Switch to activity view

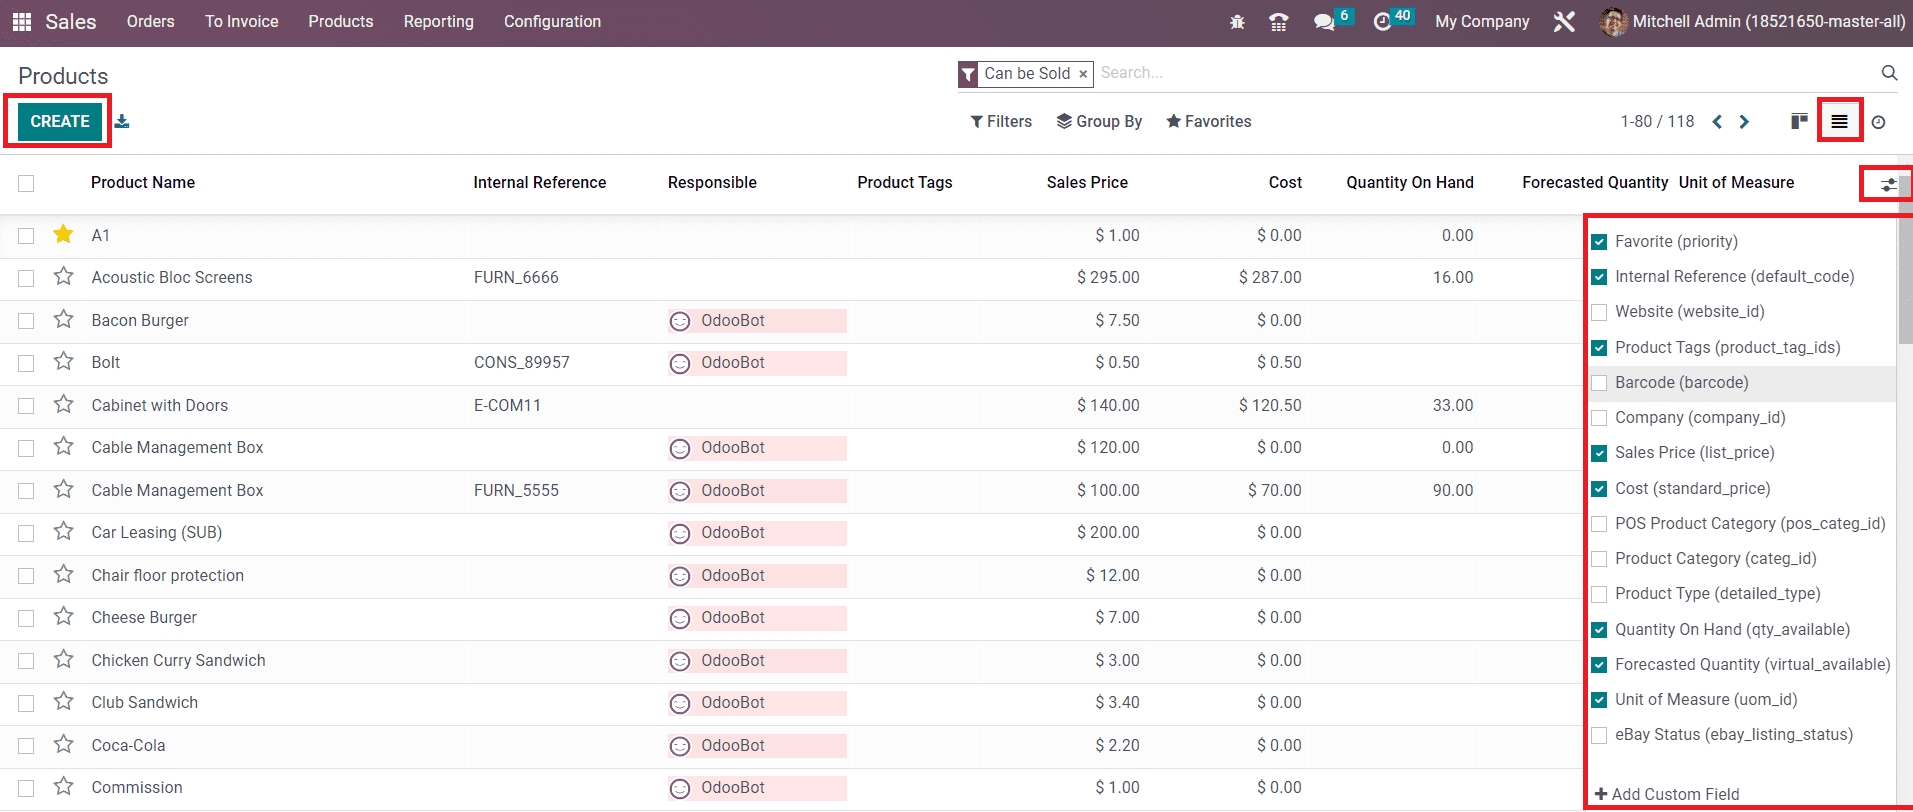click(x=1878, y=122)
